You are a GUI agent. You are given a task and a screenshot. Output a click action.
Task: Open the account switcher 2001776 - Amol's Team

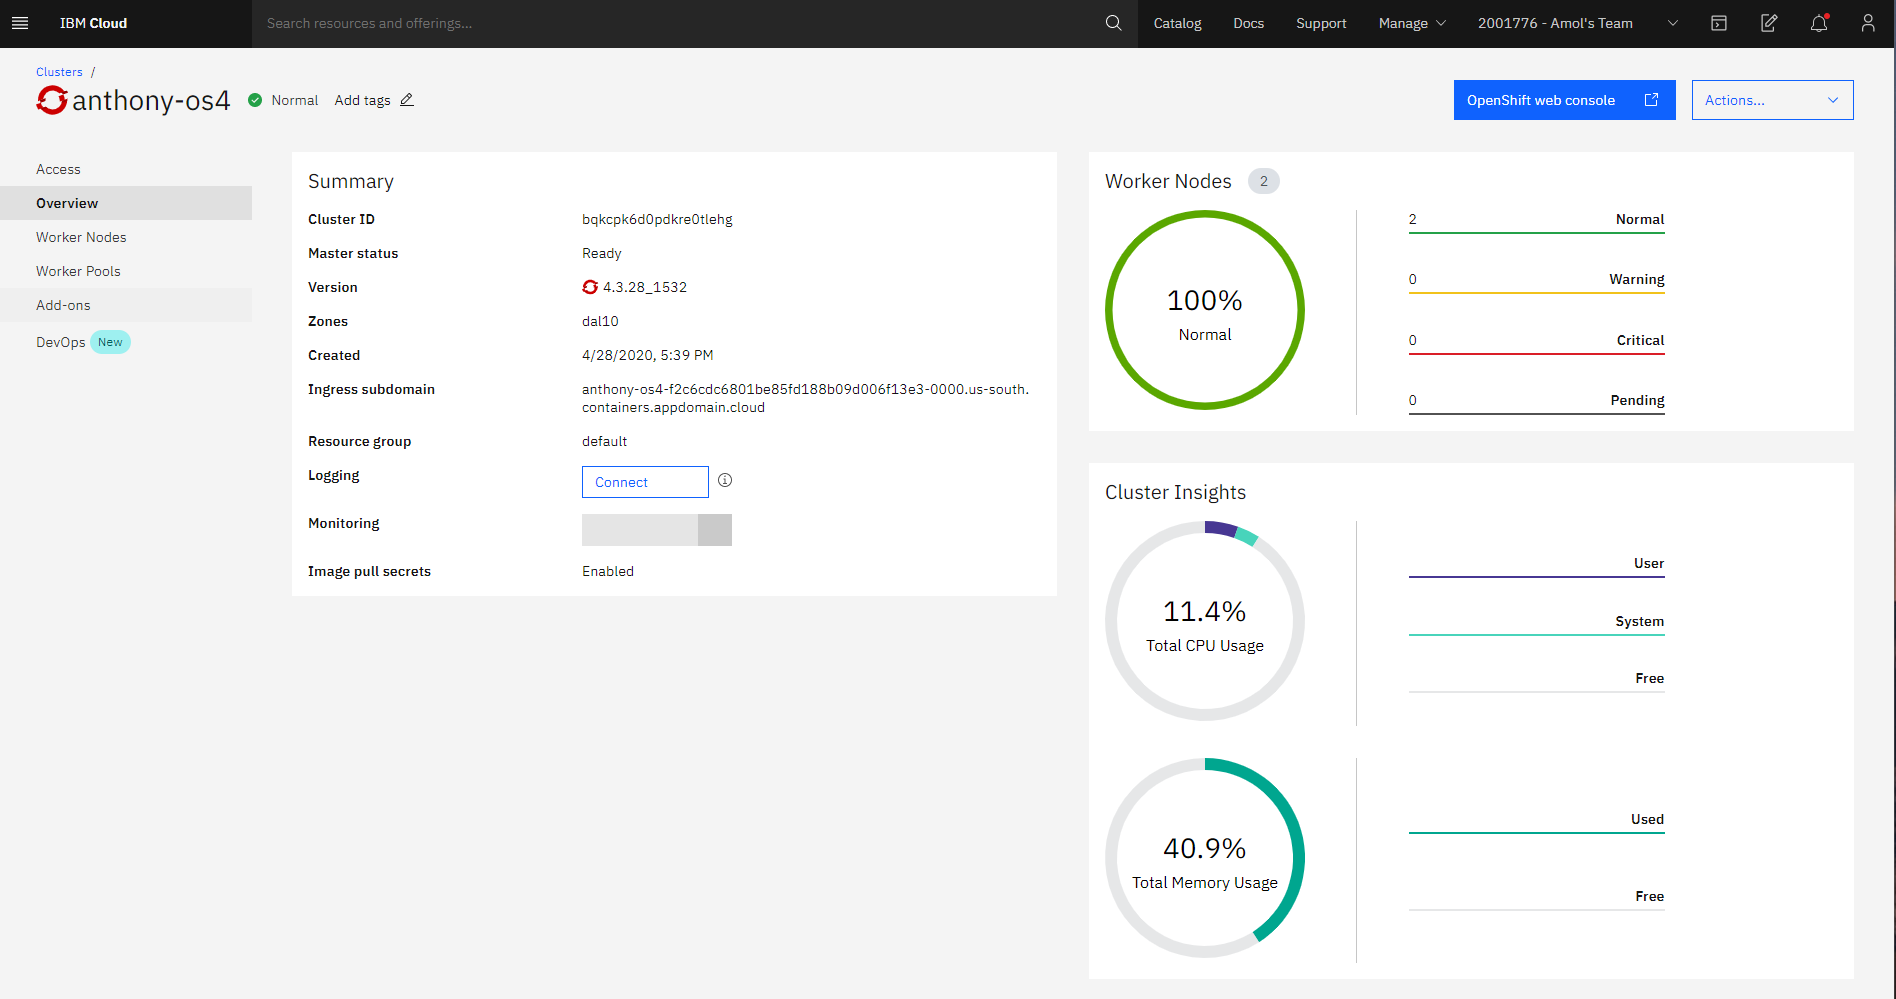(x=1578, y=23)
